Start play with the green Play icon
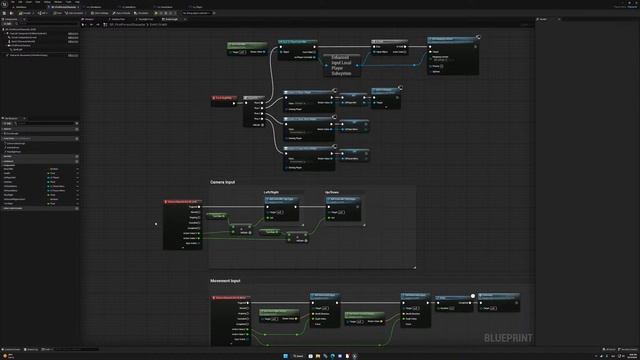The image size is (640, 360). tap(156, 13)
